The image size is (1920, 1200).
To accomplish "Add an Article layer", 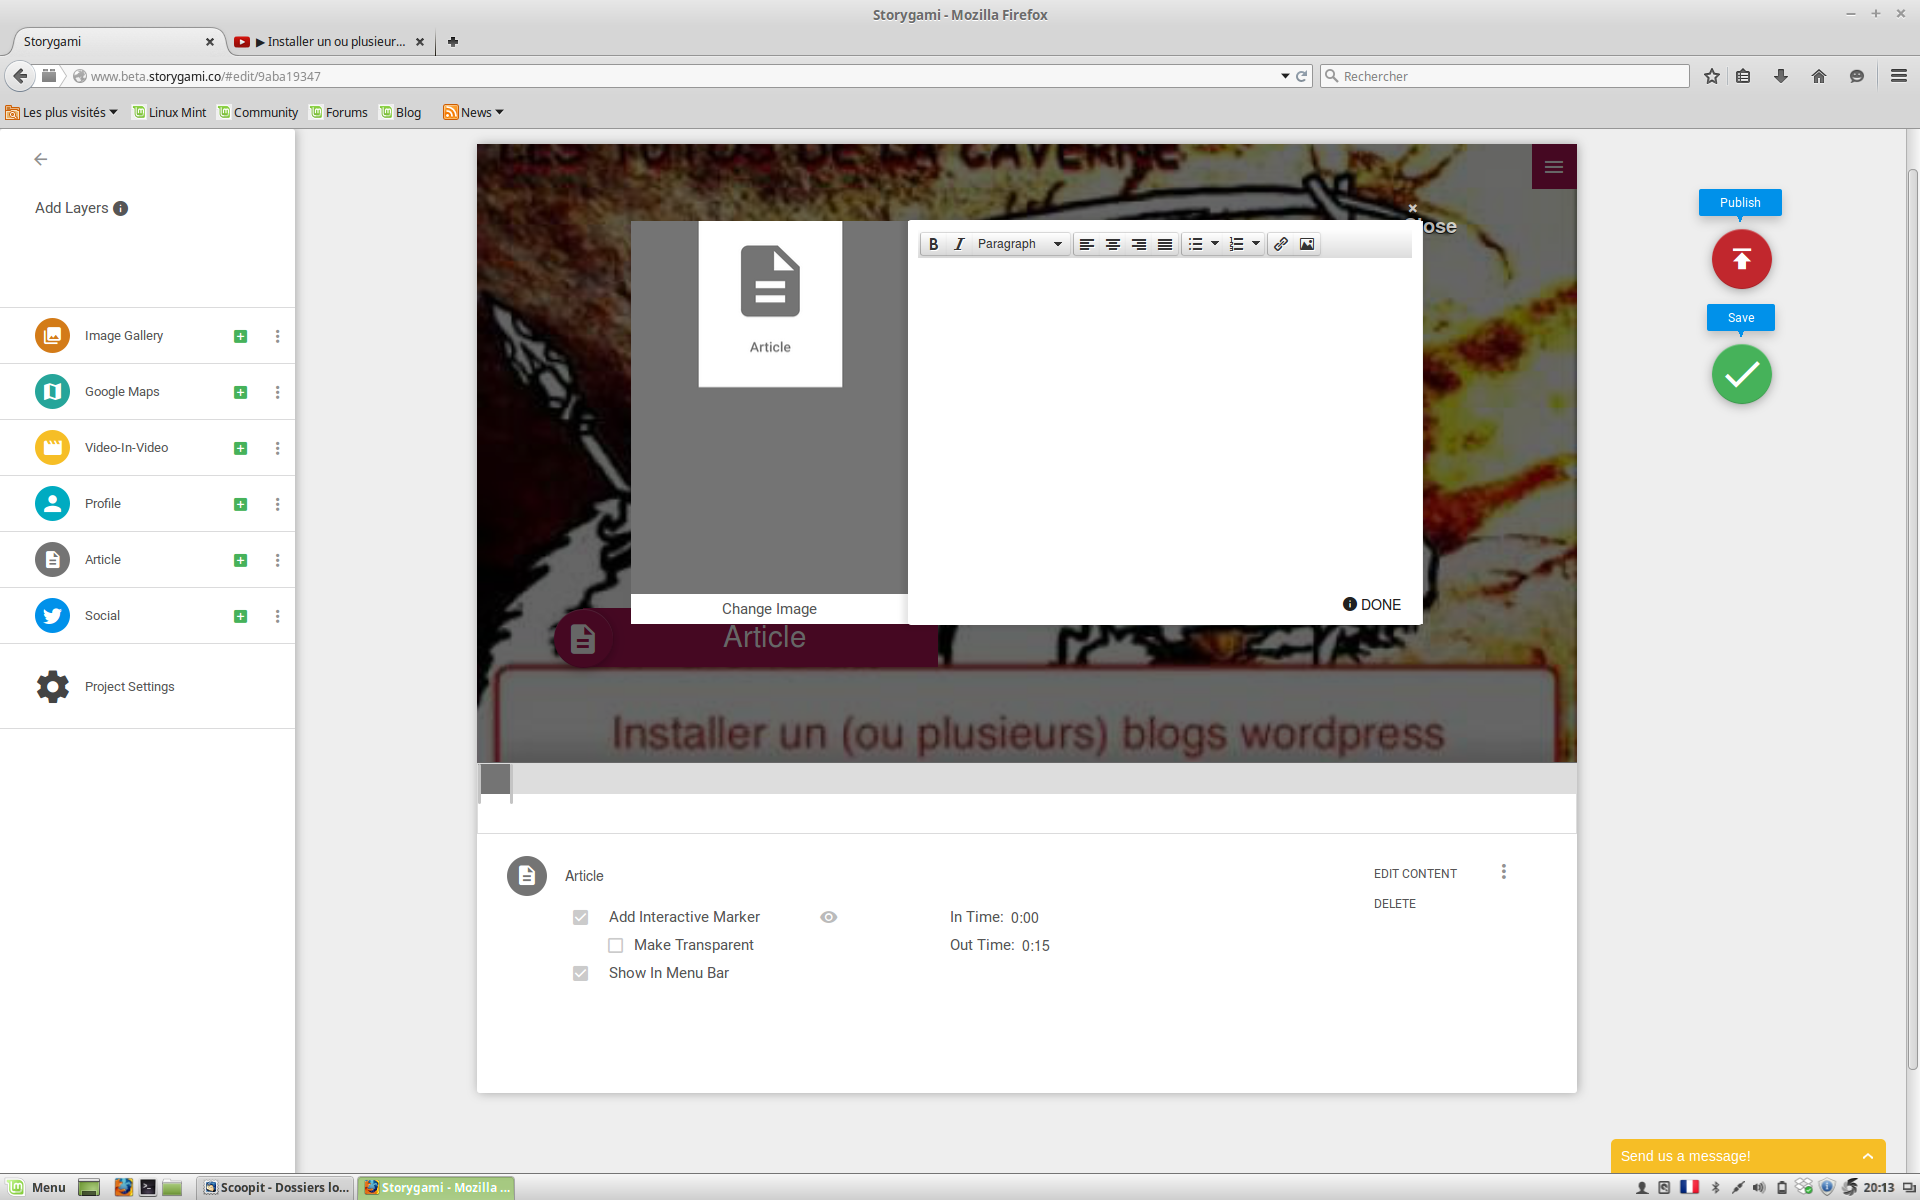I will 240,561.
